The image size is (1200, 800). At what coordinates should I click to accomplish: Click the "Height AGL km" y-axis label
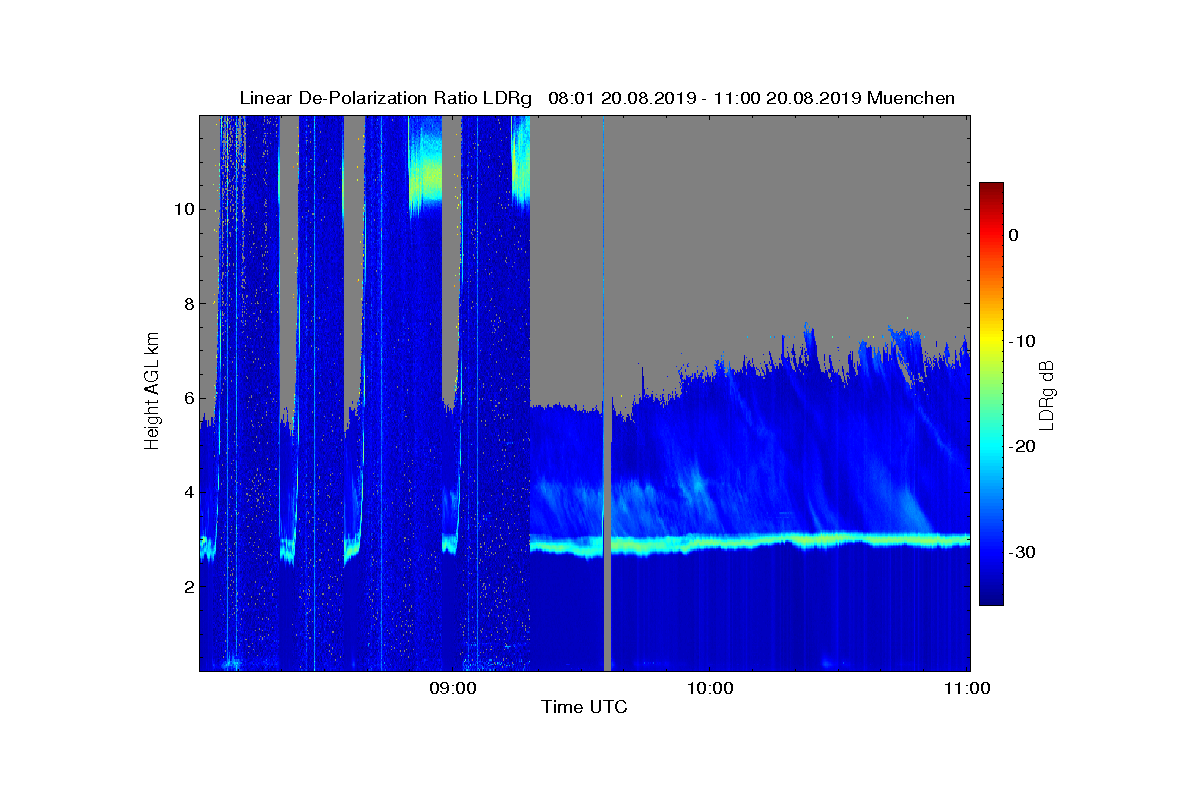coord(152,393)
